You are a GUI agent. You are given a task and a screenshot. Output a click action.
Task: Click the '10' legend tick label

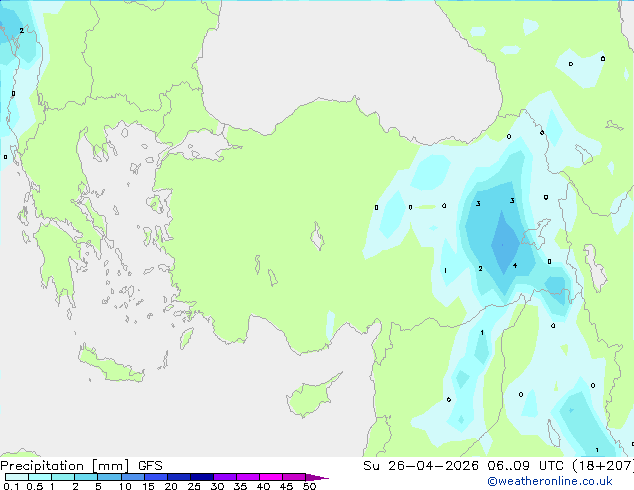125,486
